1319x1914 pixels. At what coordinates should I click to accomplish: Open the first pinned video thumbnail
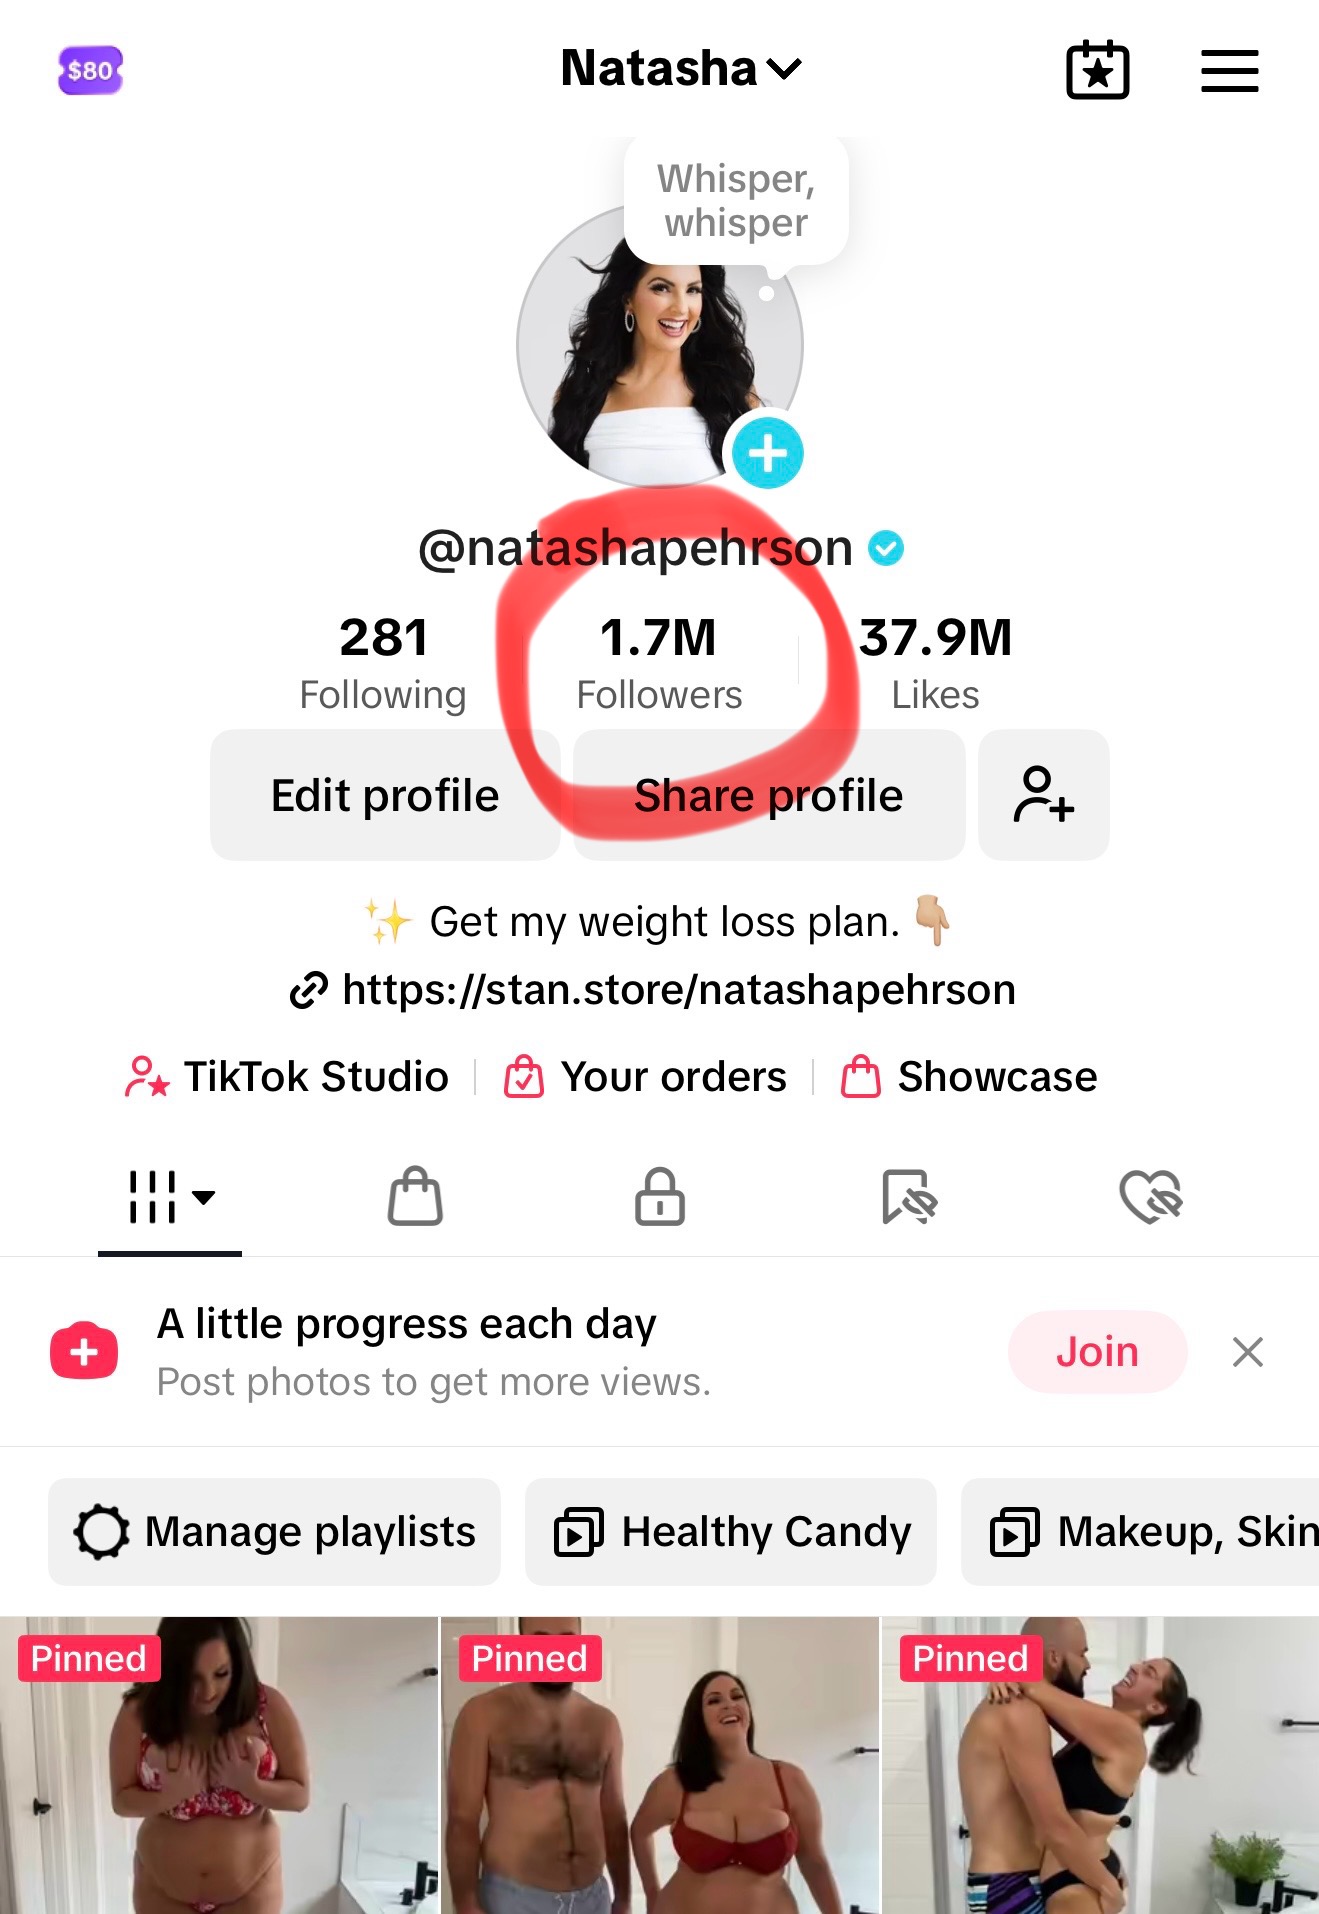pyautogui.click(x=218, y=1765)
